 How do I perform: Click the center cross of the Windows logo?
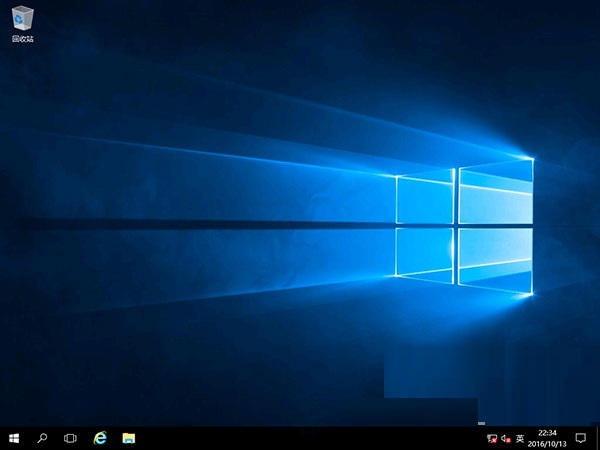(456, 225)
